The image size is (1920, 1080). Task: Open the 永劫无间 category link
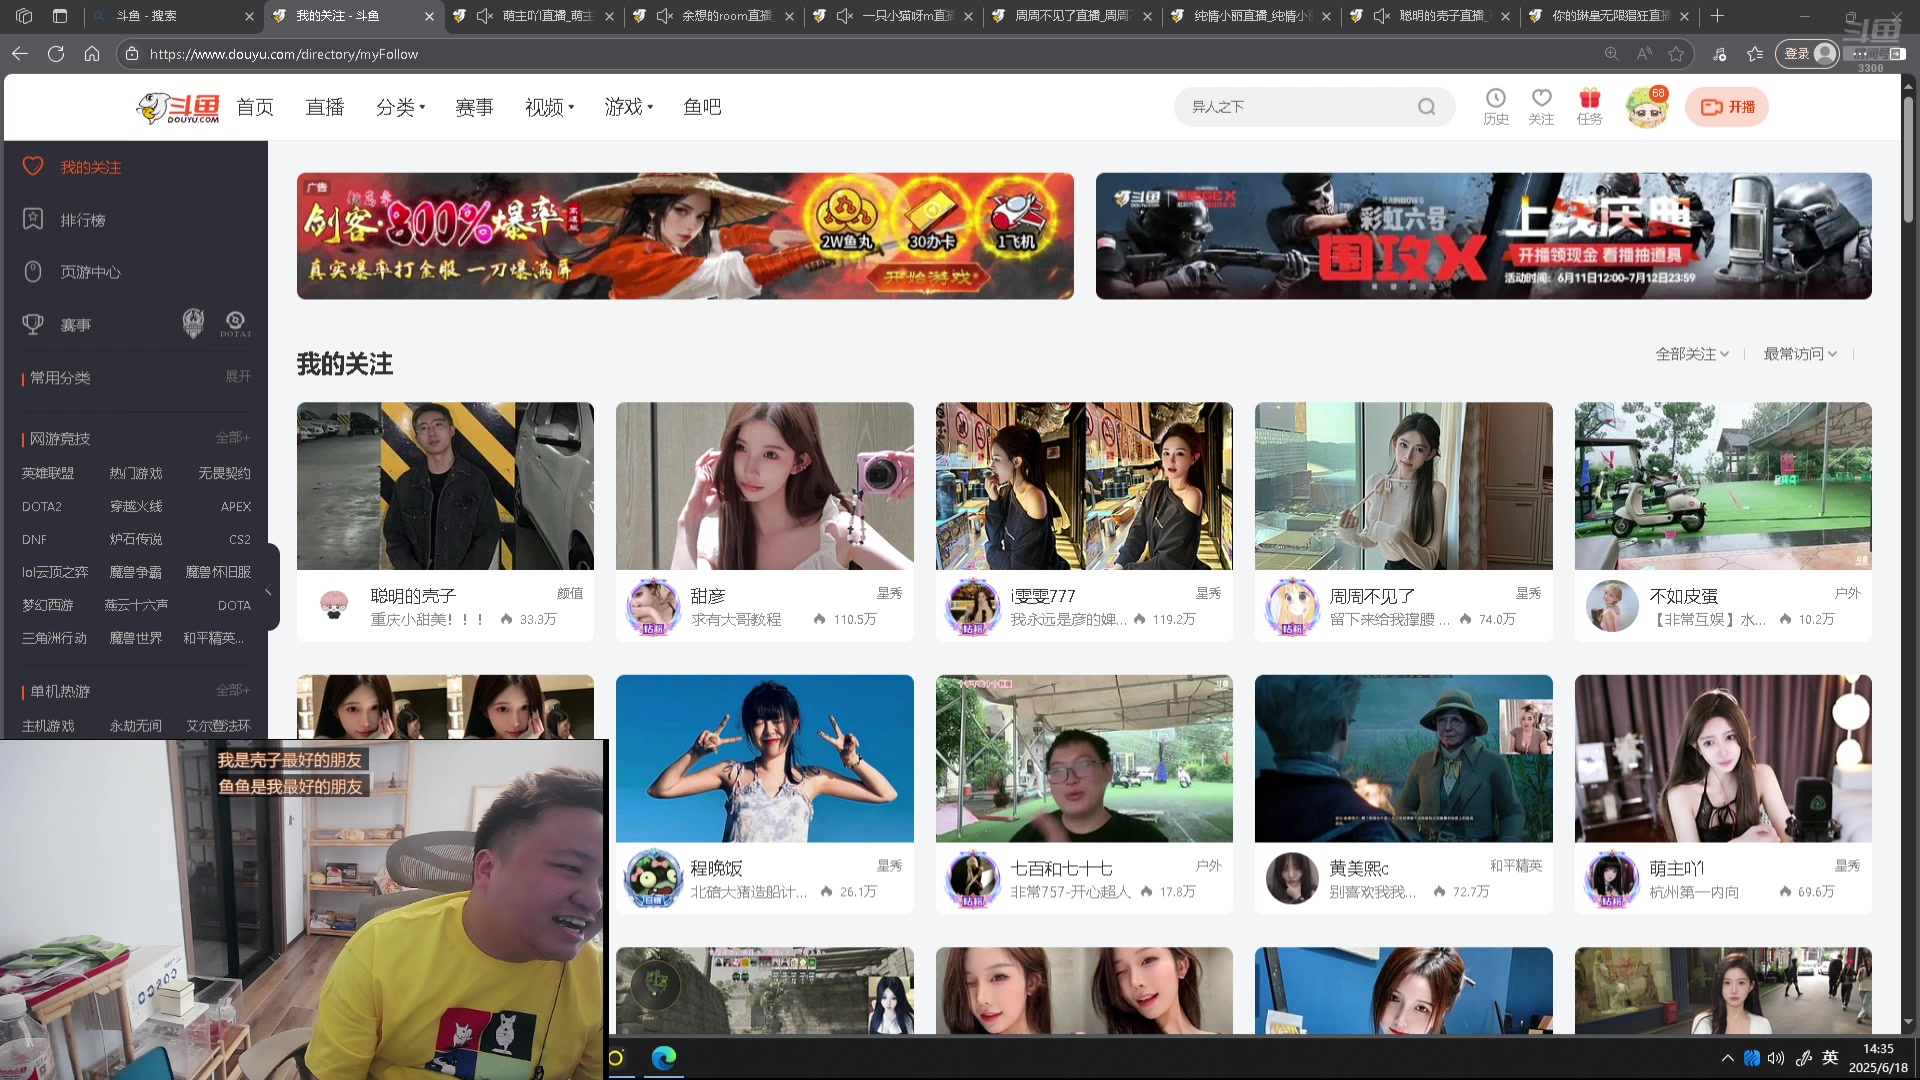click(136, 726)
